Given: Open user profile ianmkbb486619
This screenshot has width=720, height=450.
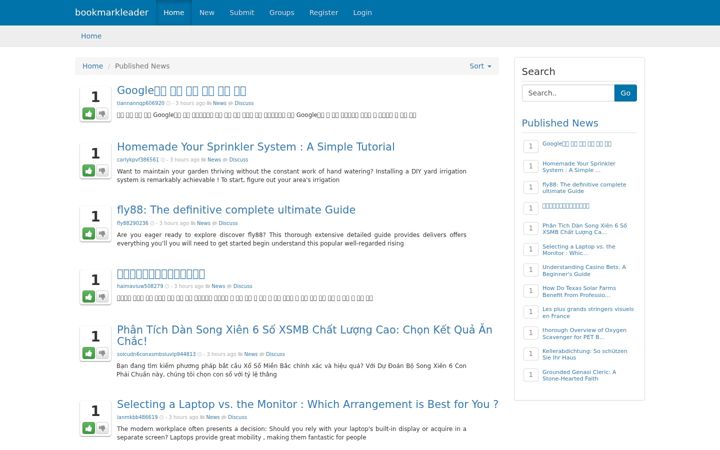Looking at the screenshot, I should point(137,417).
